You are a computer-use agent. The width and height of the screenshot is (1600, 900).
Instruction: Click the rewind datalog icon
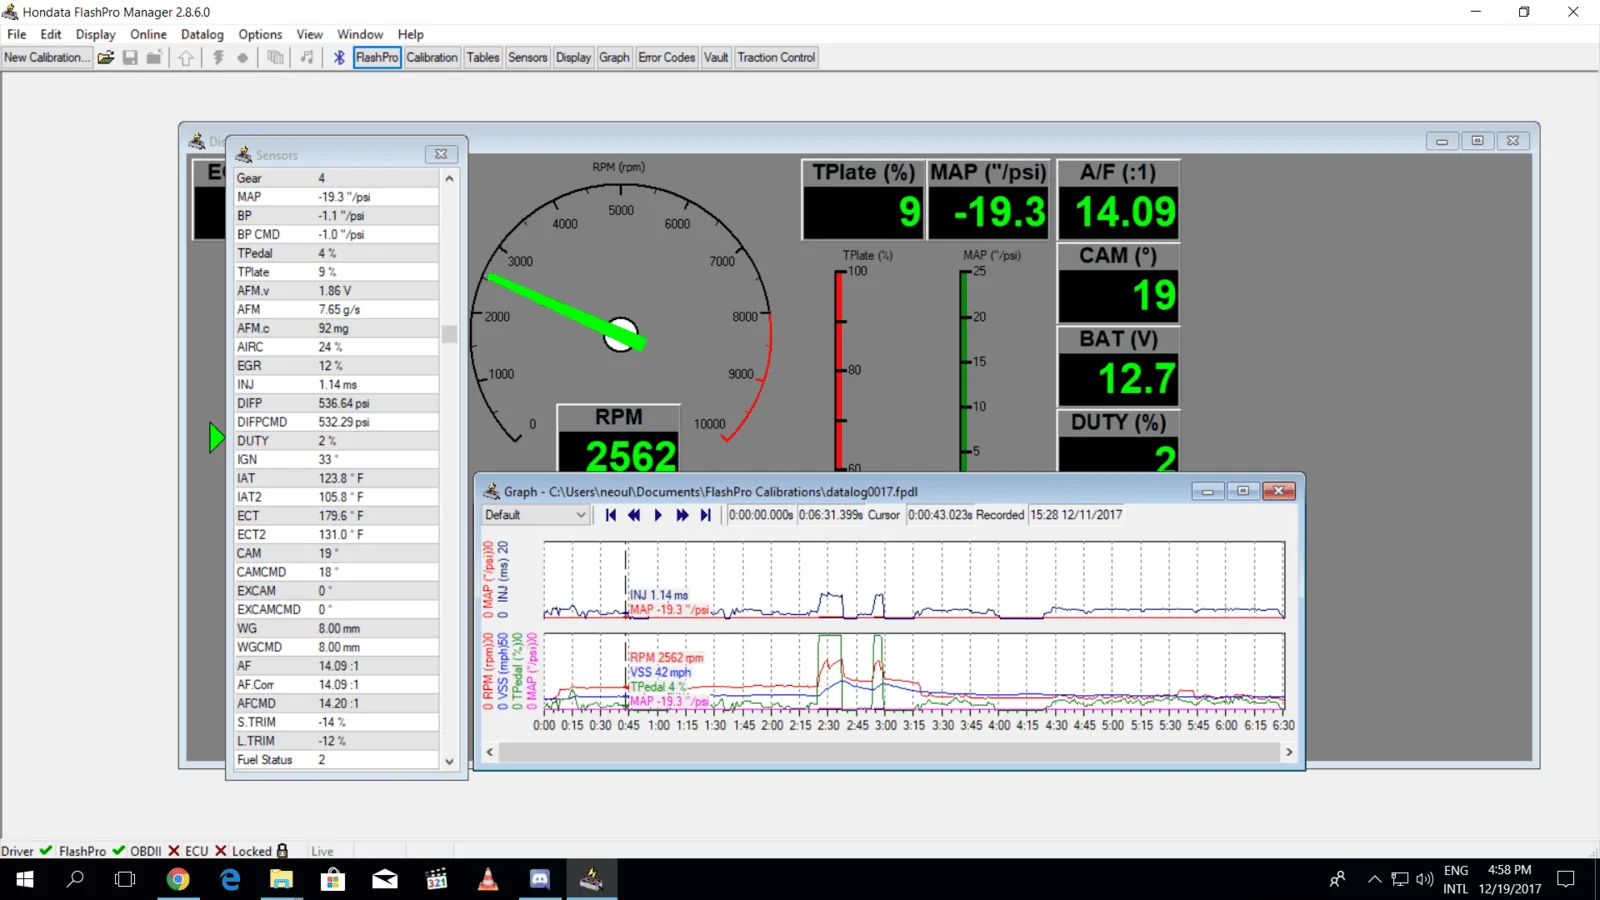[634, 515]
